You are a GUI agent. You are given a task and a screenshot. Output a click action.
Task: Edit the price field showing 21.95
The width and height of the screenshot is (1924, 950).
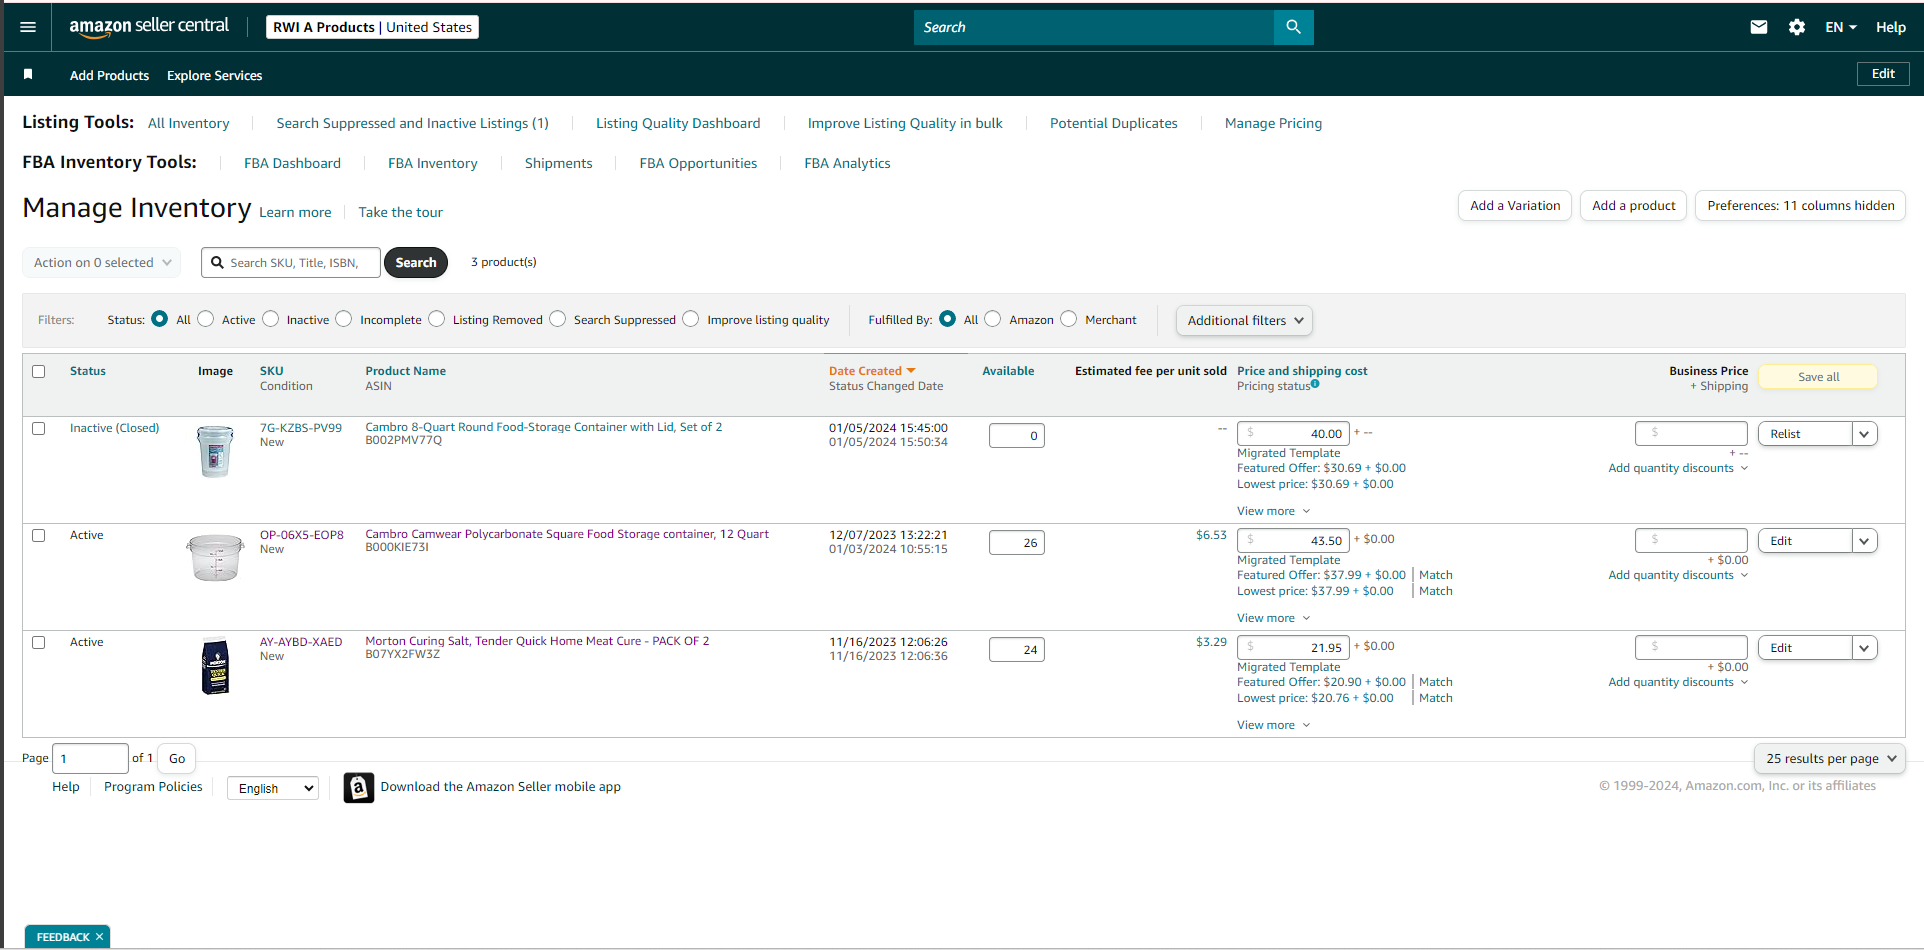tap(1293, 647)
